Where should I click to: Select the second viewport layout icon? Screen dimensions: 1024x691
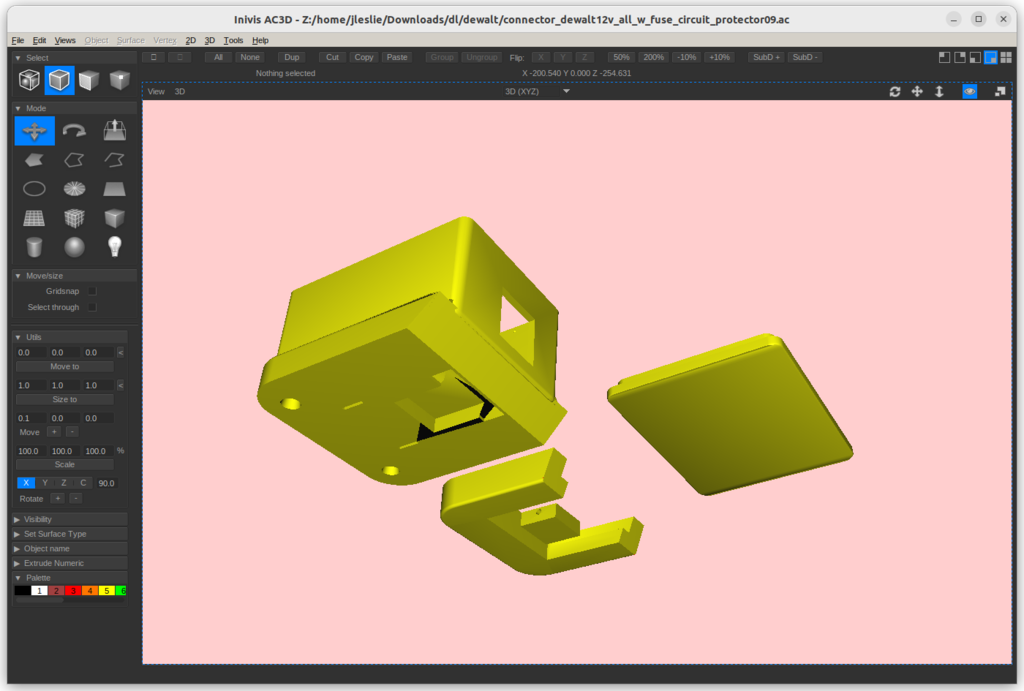pyautogui.click(x=960, y=57)
